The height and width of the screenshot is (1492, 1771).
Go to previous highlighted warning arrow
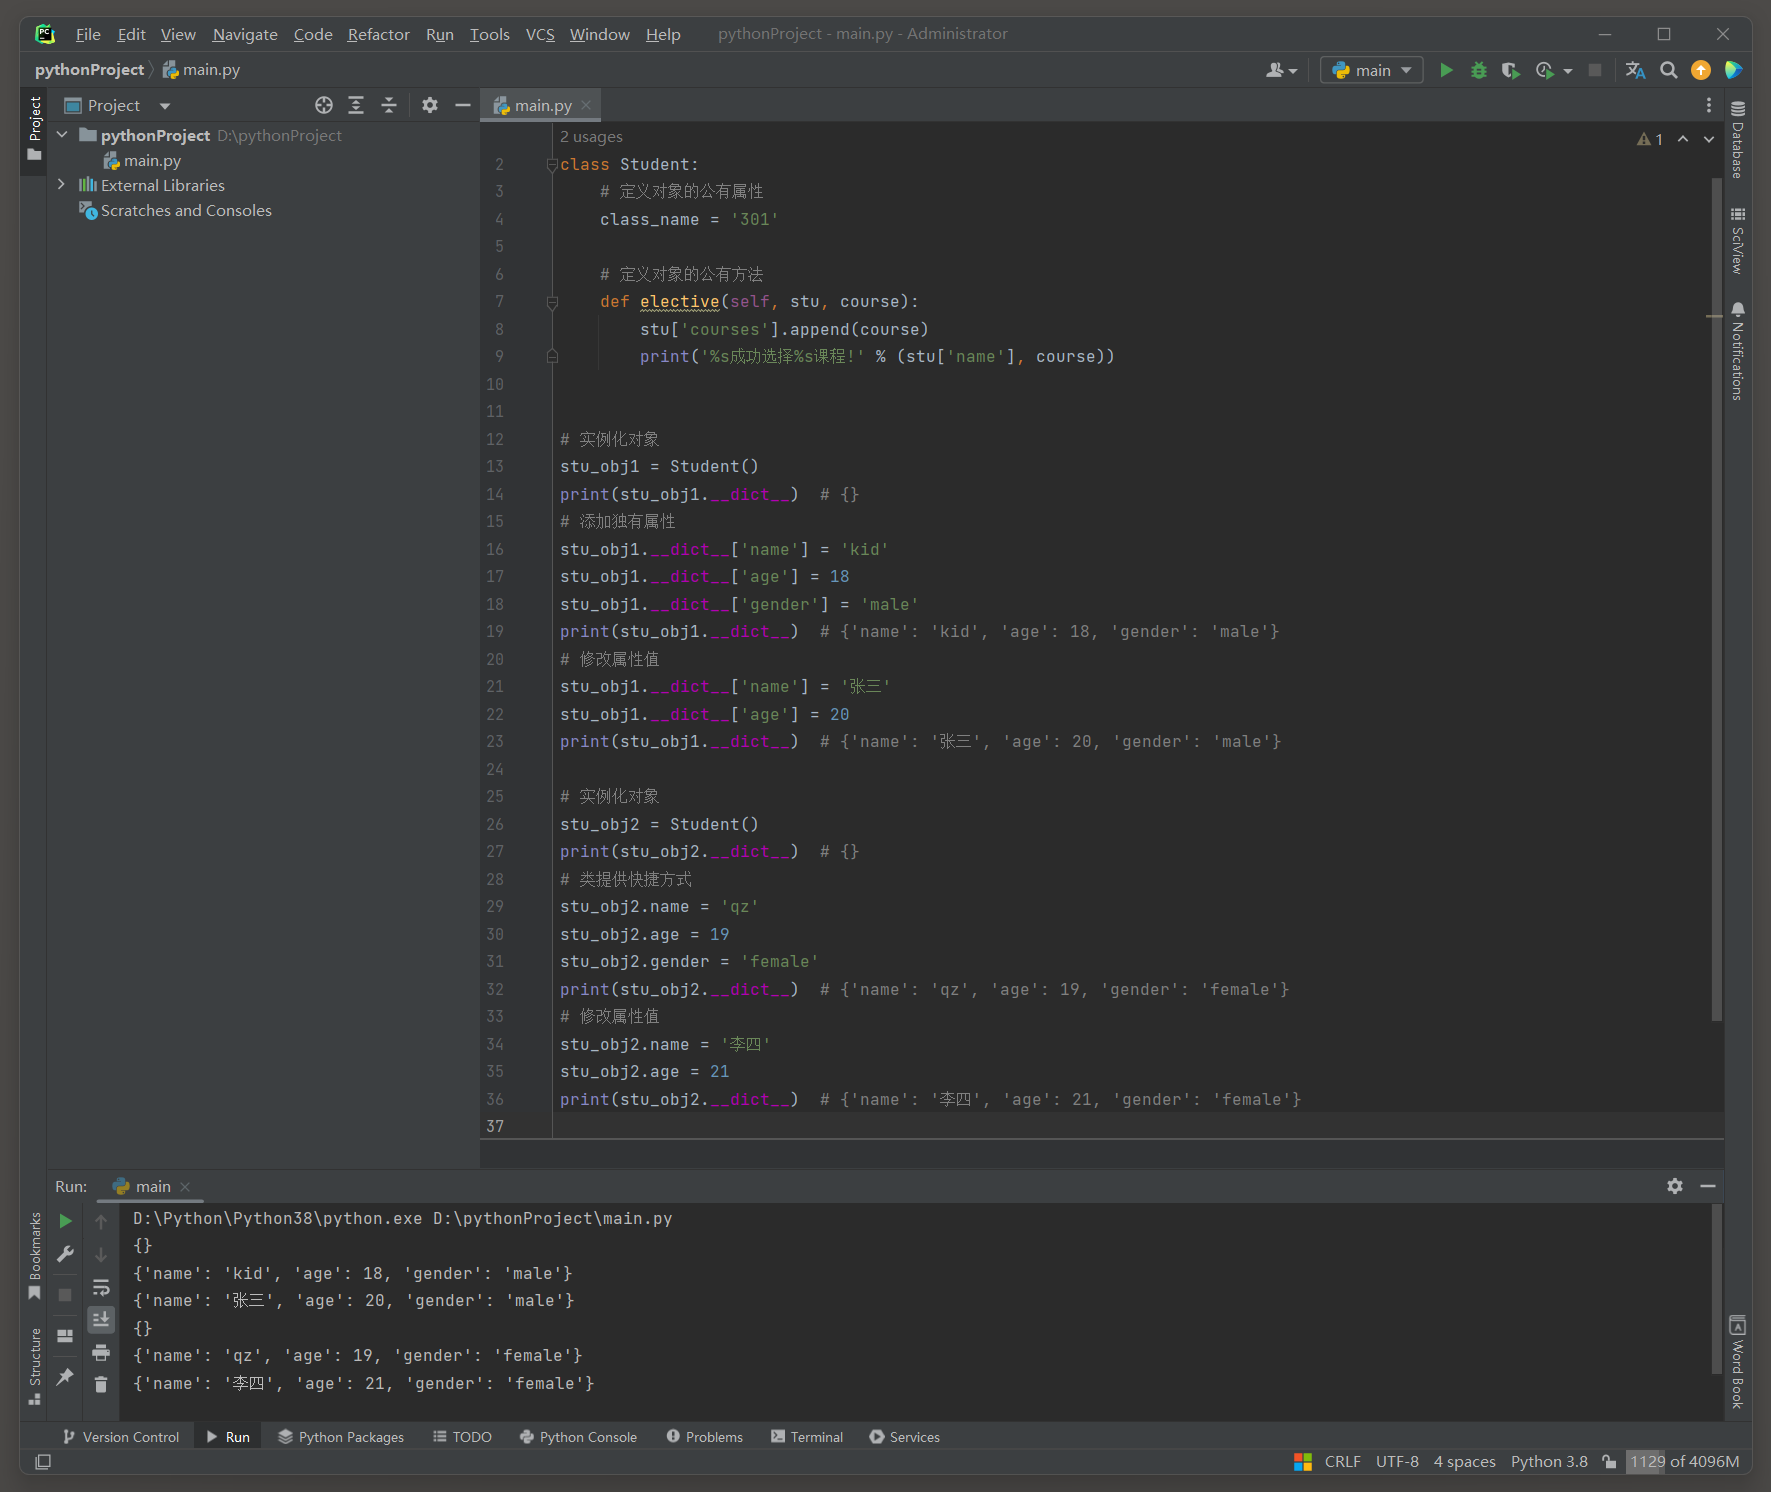pyautogui.click(x=1683, y=139)
